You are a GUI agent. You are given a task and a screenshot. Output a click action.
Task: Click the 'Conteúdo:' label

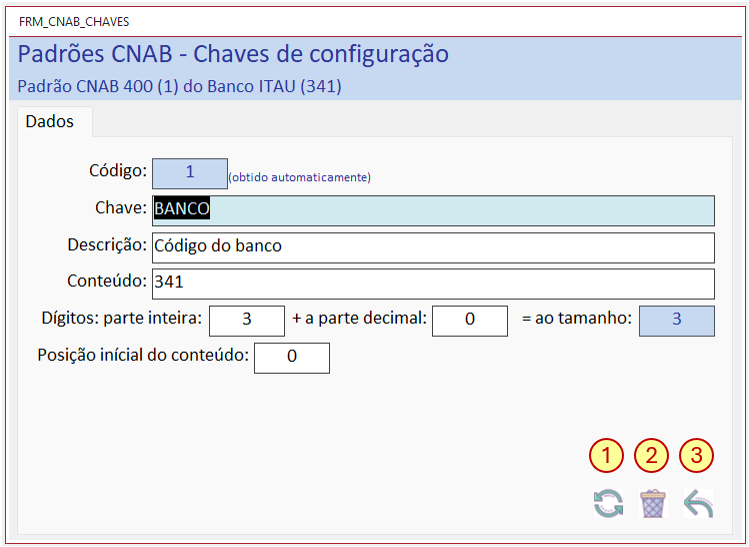pos(107,281)
